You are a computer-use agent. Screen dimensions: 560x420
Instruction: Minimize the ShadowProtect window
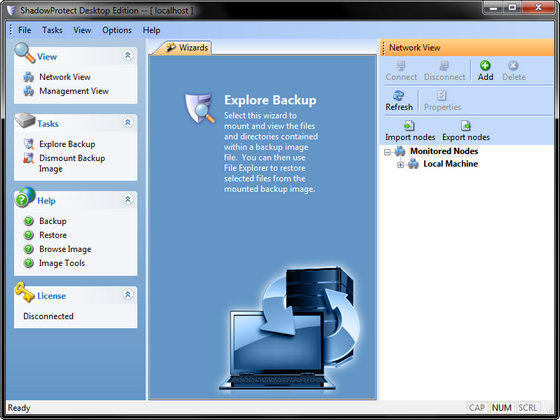pos(494,8)
